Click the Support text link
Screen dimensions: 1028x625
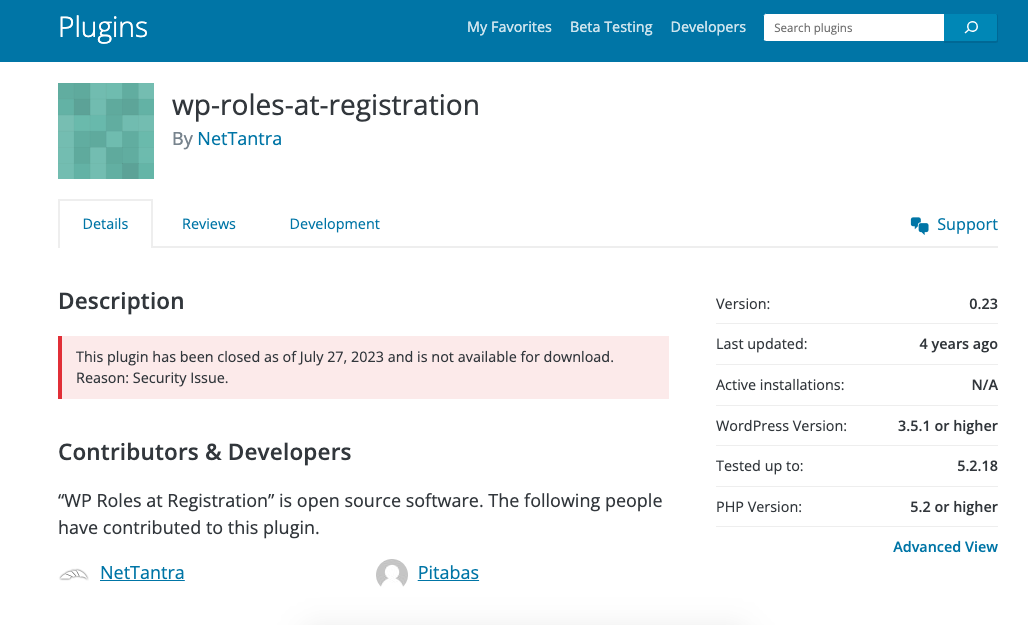click(967, 225)
